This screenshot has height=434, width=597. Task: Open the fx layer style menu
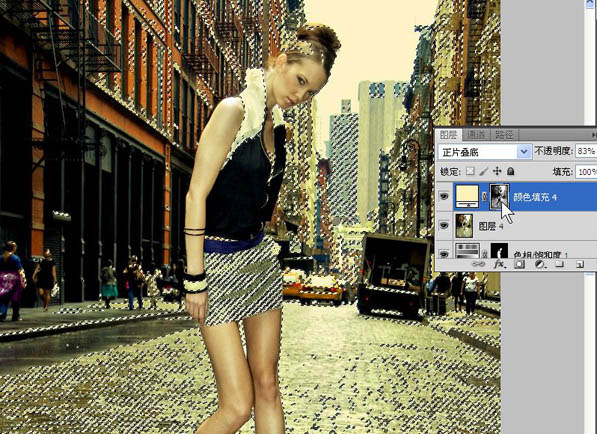click(x=499, y=264)
